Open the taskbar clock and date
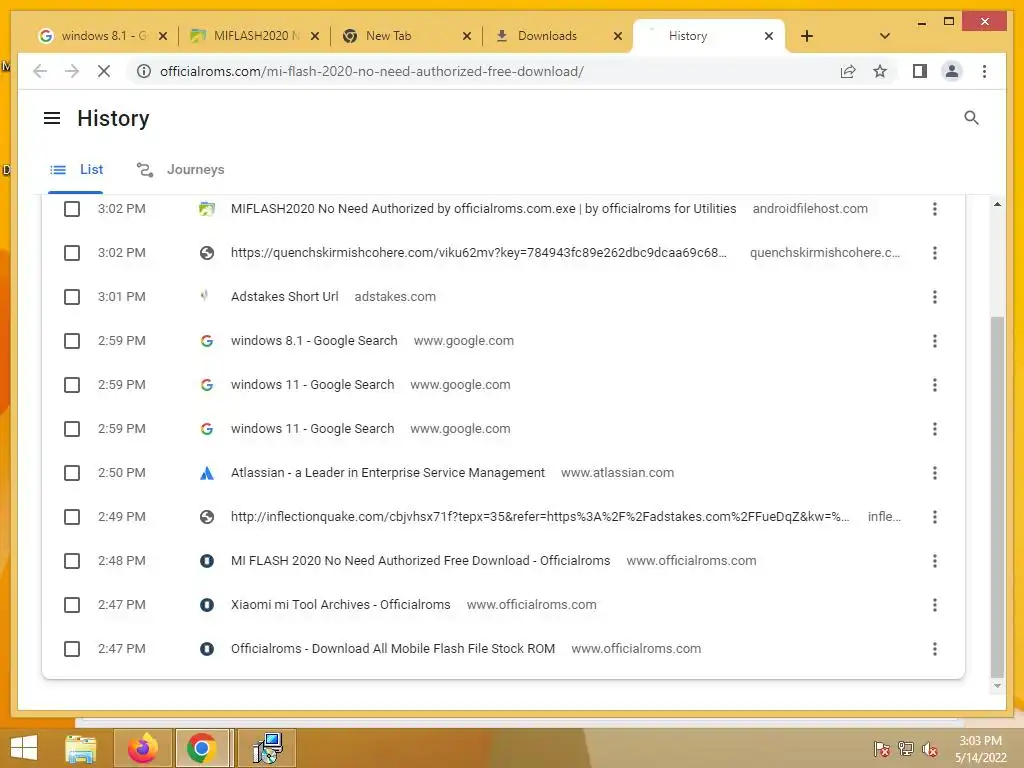 tap(980, 748)
